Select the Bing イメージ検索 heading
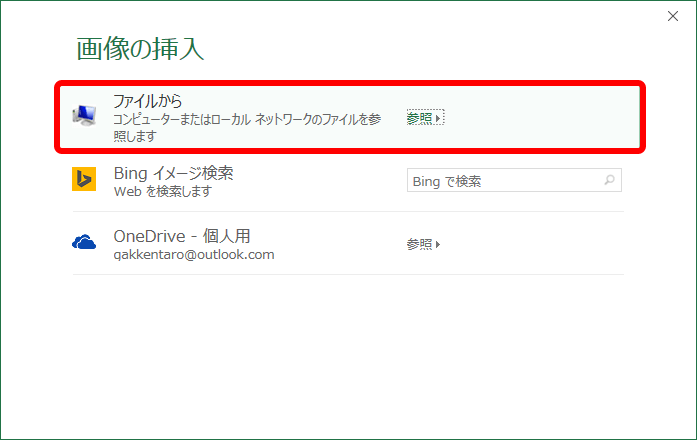Viewport: 697px width, 440px height. 173,173
